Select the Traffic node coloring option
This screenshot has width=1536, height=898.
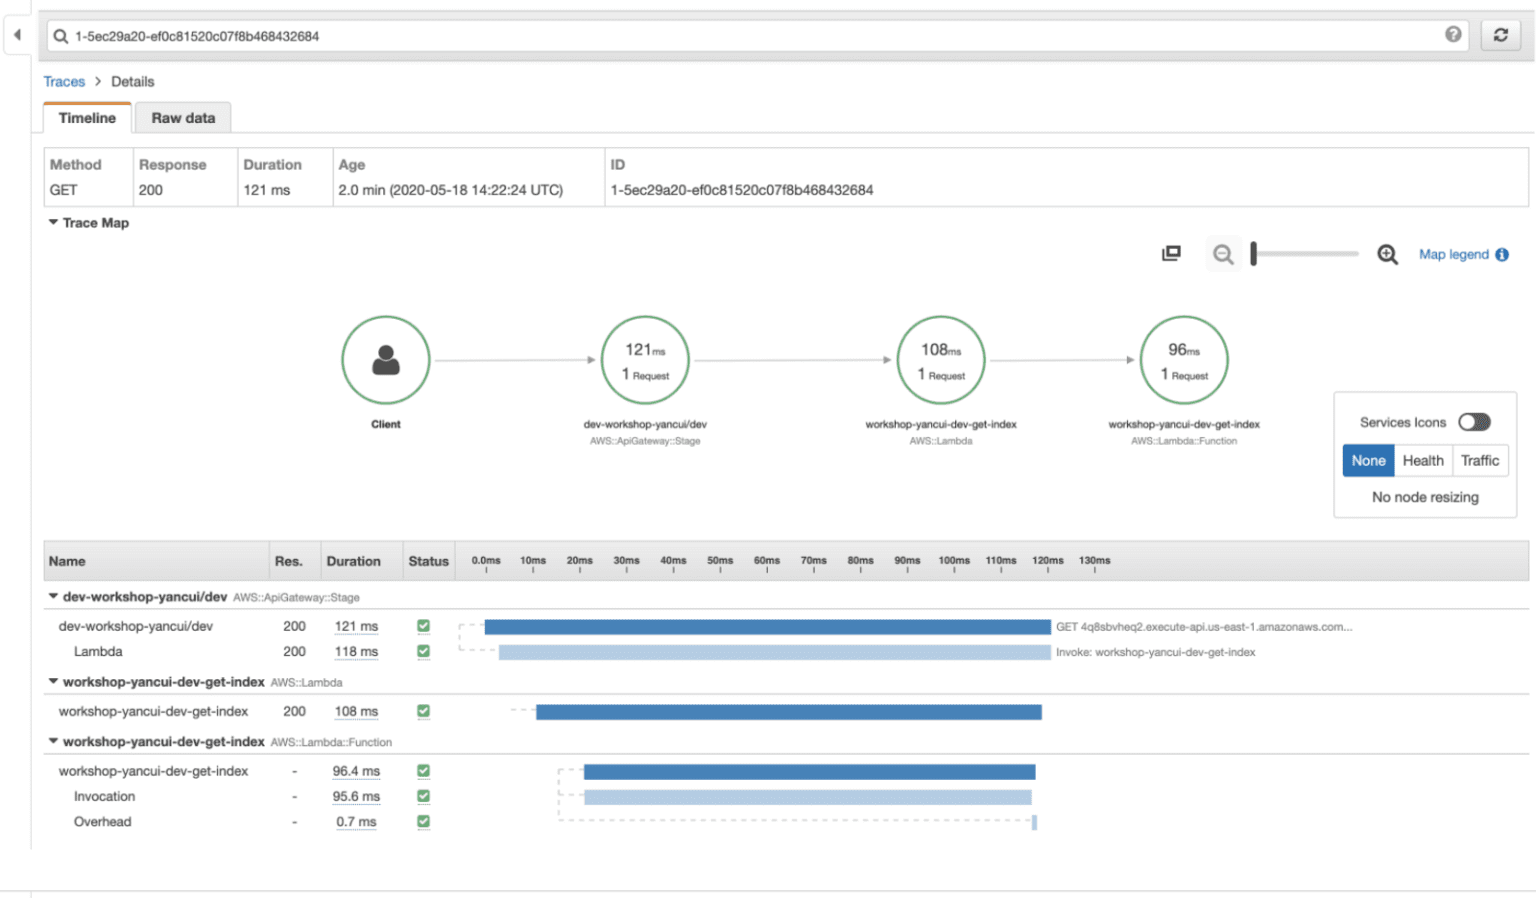pos(1480,460)
